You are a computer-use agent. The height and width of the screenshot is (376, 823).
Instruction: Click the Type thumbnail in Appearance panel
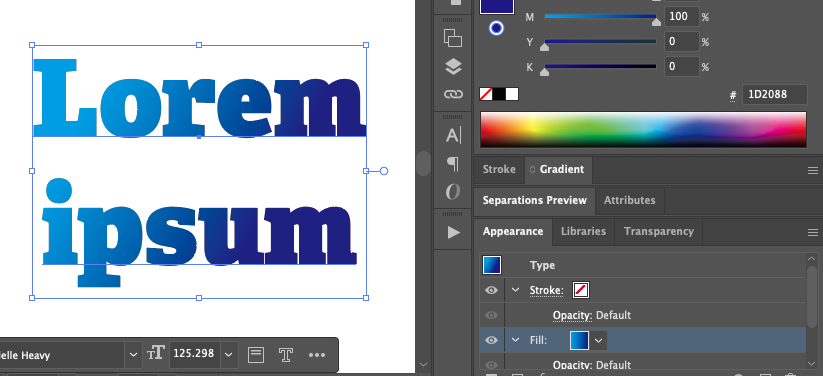click(492, 265)
